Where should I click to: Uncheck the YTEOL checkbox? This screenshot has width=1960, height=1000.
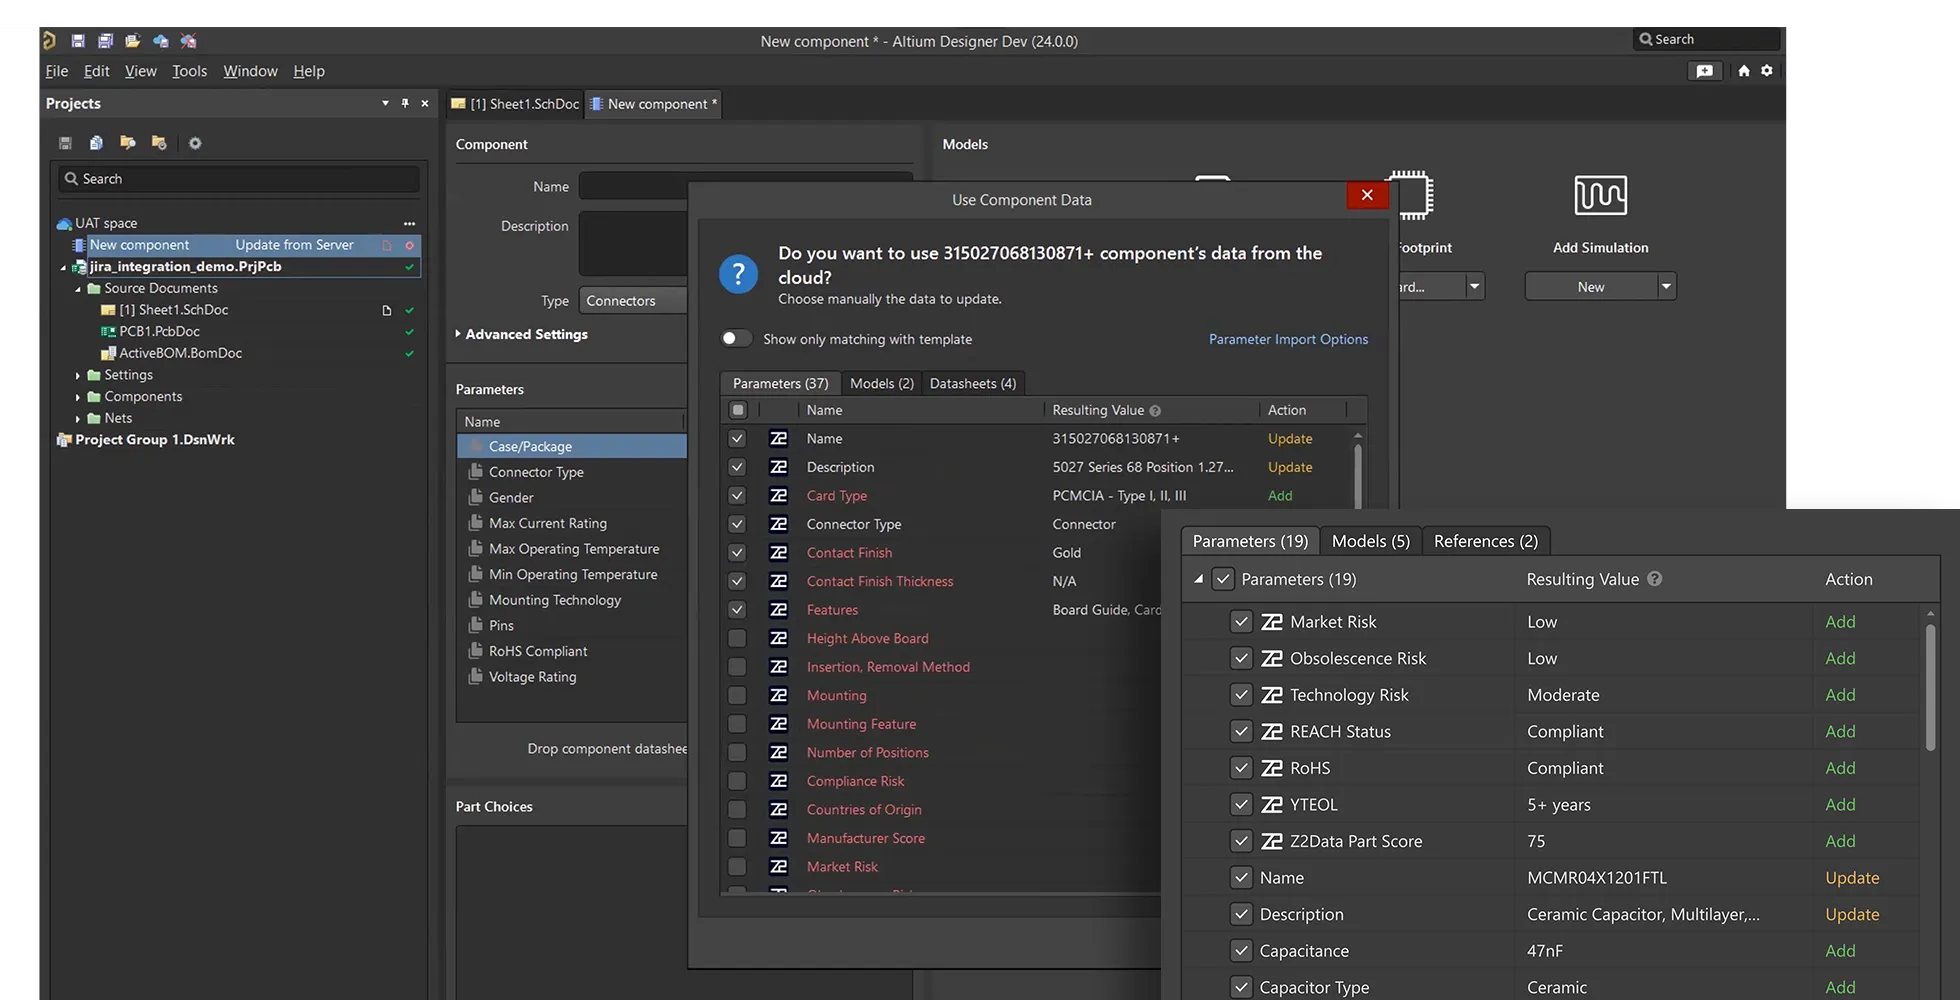pyautogui.click(x=1241, y=804)
